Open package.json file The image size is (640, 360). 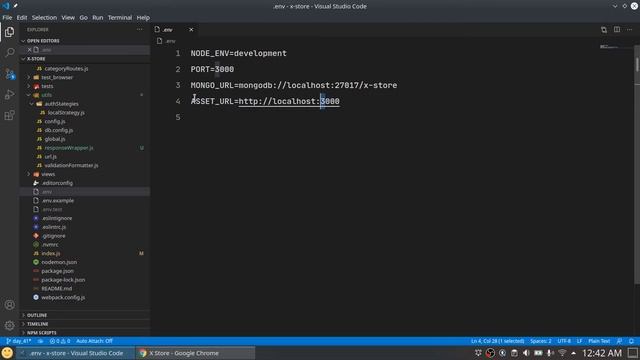click(x=58, y=271)
